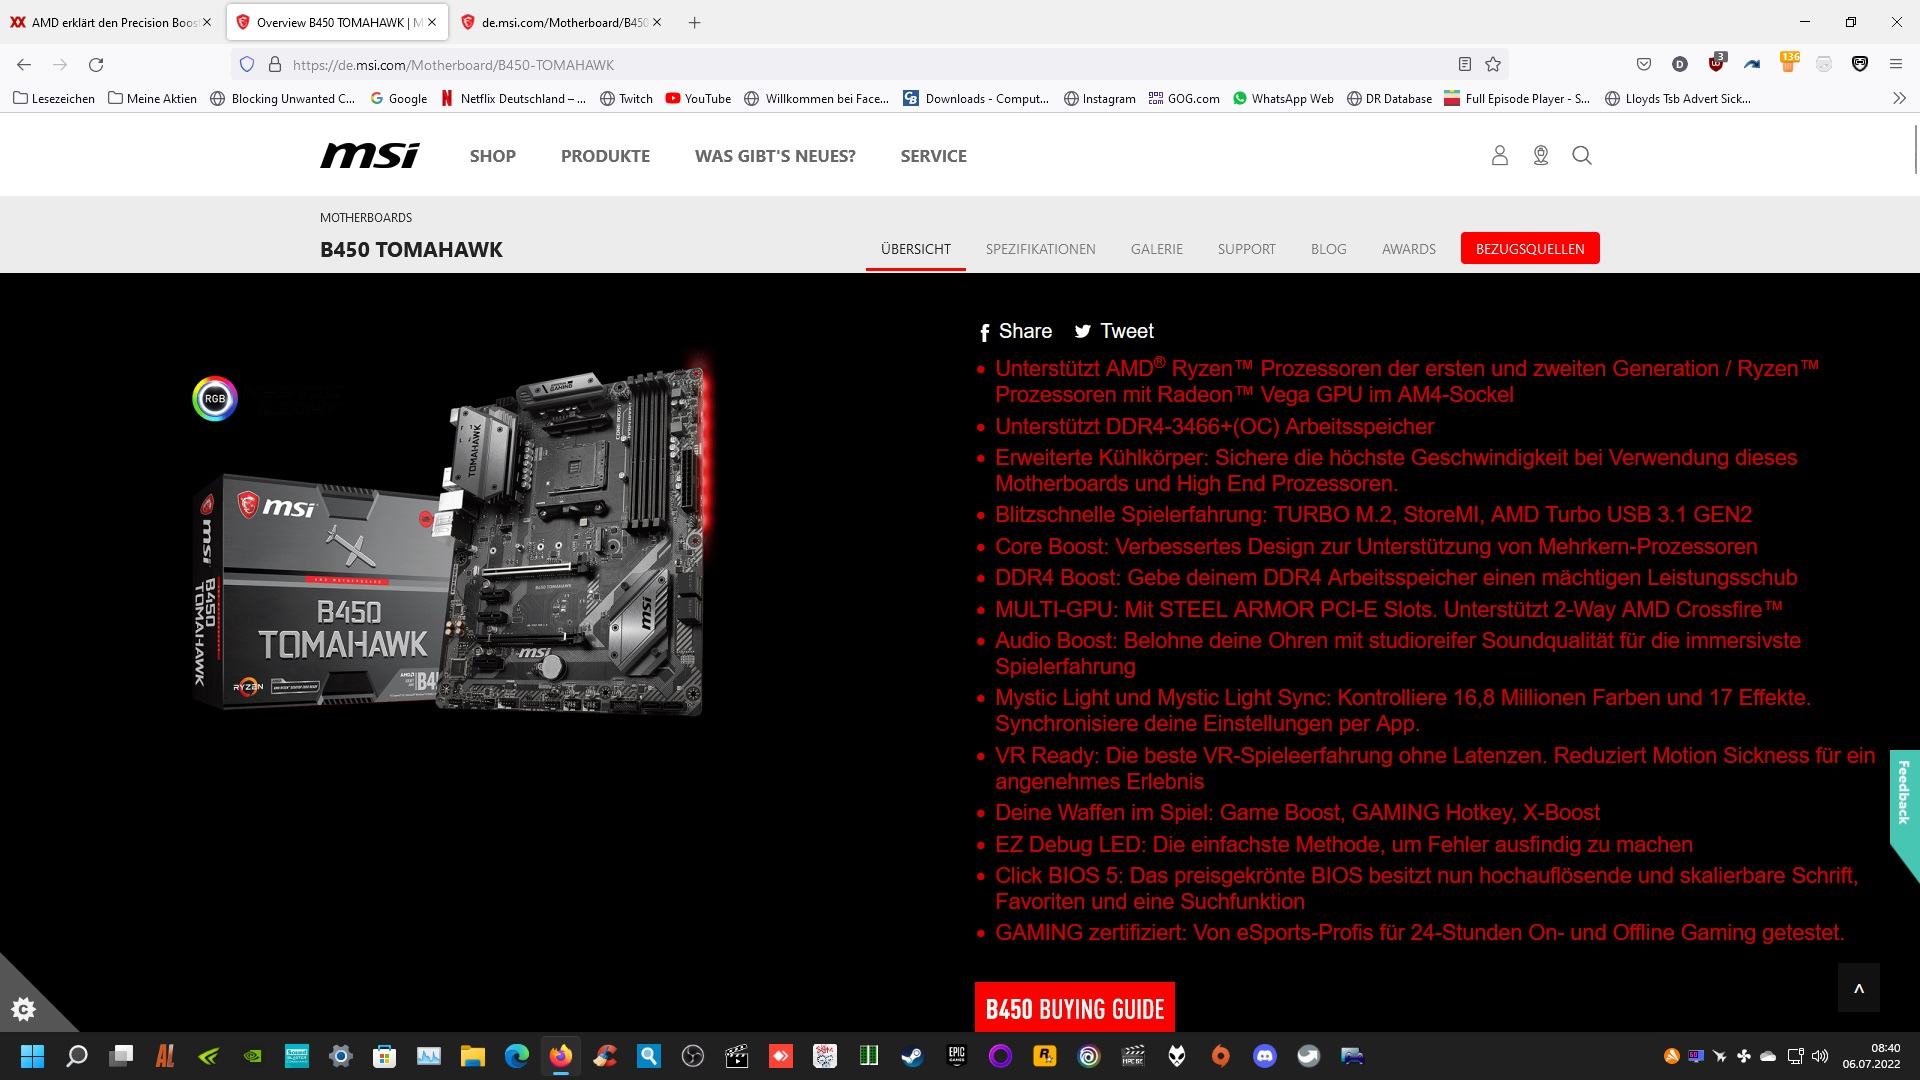Viewport: 1920px width, 1080px height.
Task: Open the MSI site search icon
Action: point(1581,155)
